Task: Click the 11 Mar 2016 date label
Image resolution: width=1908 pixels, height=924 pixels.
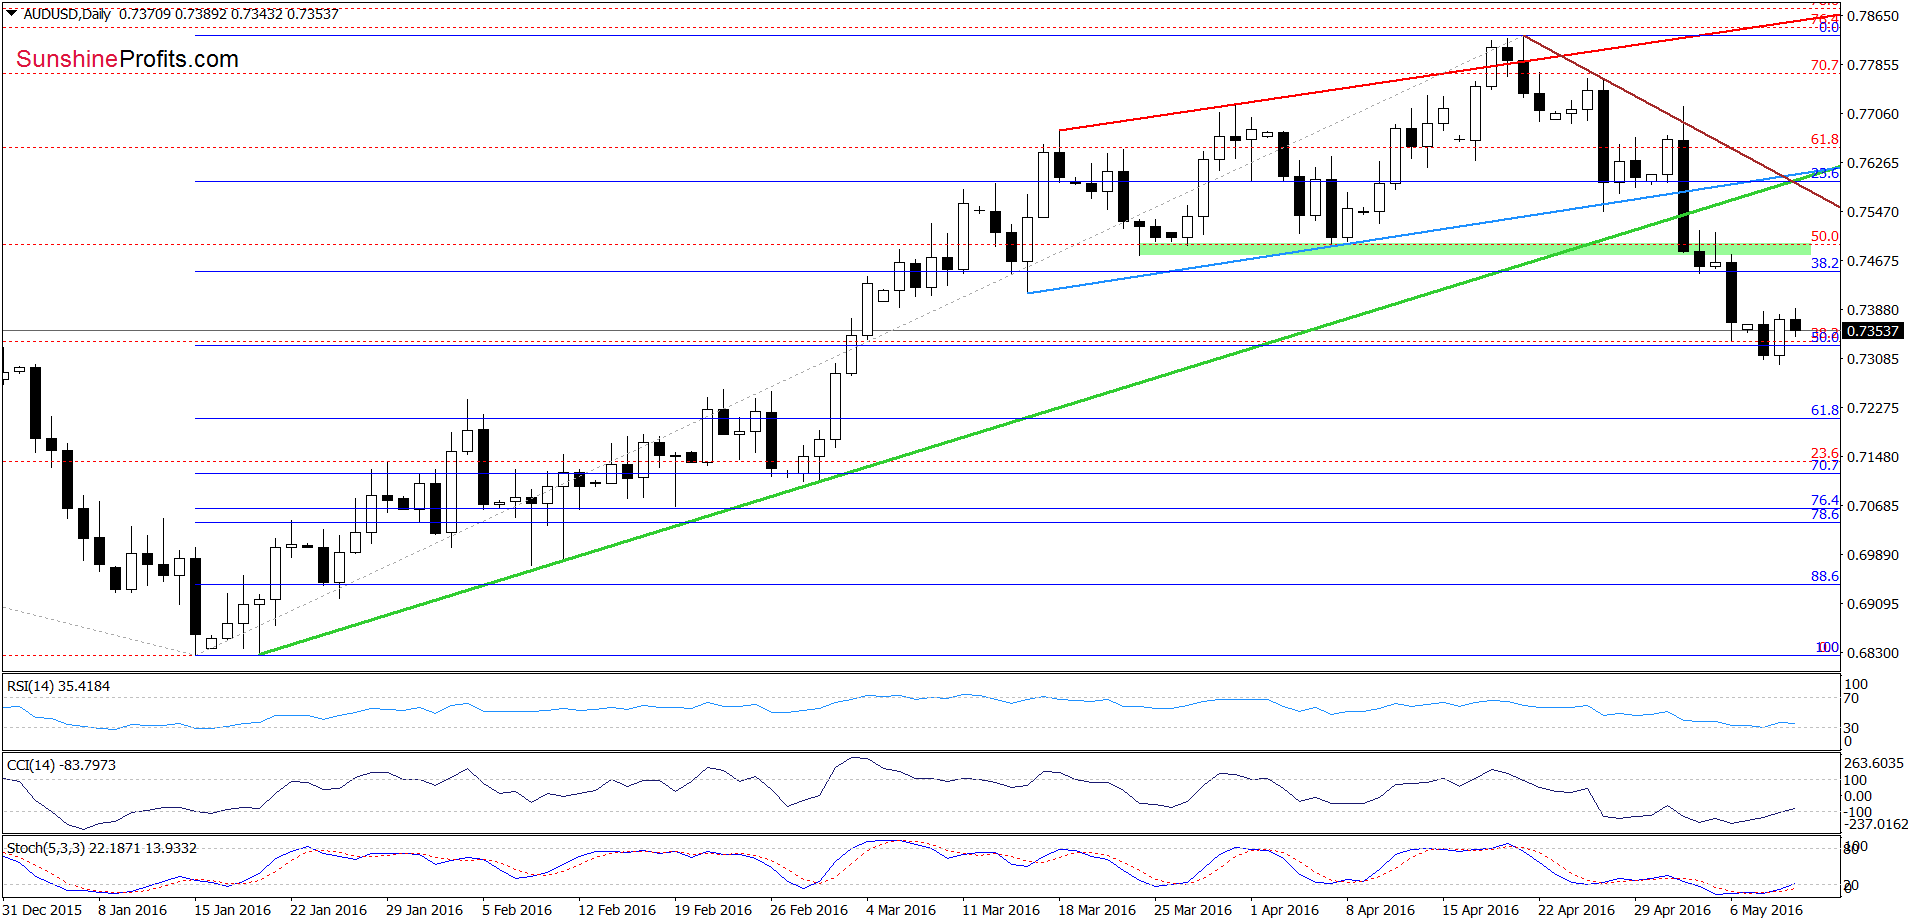Action: point(1001,910)
